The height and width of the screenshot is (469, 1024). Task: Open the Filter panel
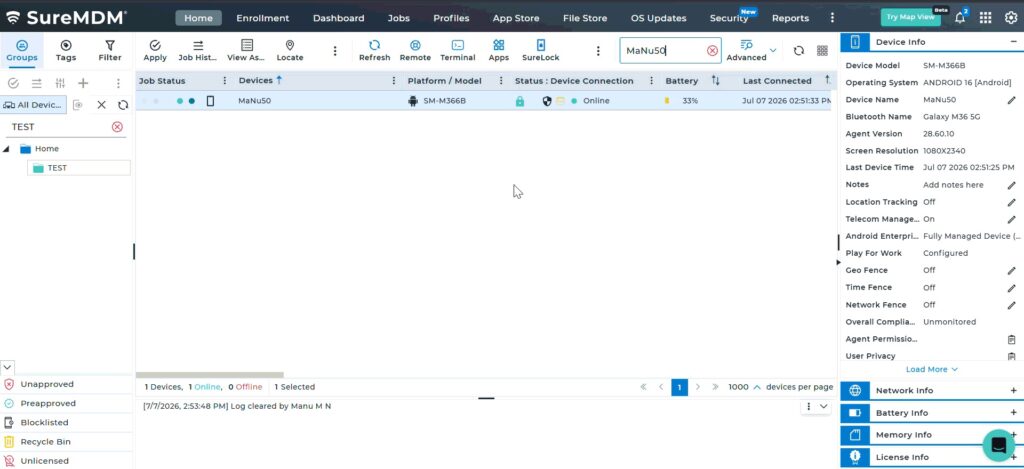(x=110, y=50)
